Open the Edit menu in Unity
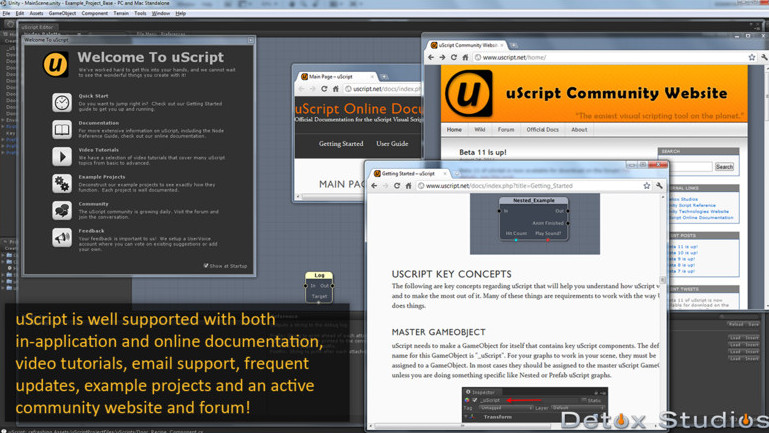The image size is (769, 433). (20, 13)
